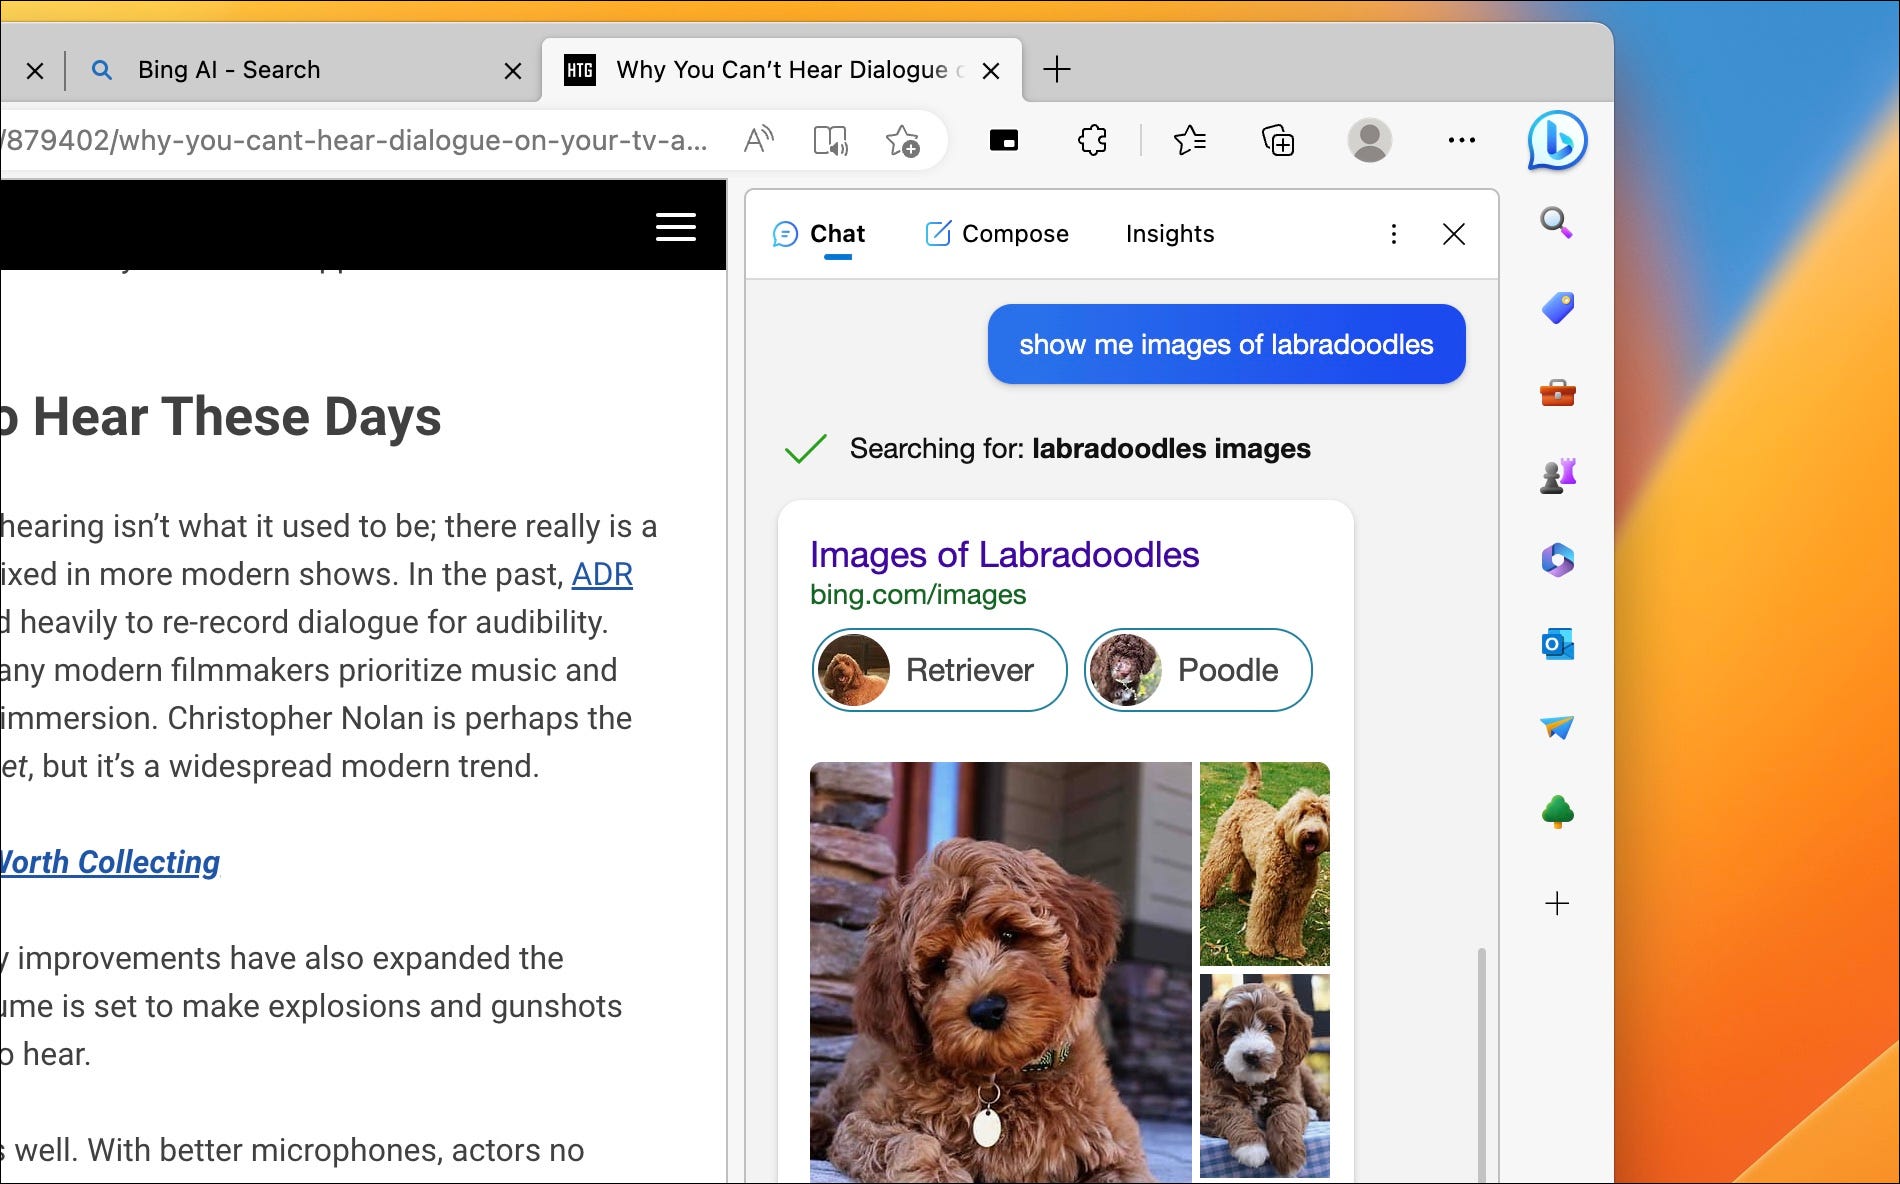Open the sidebar Search tool
The image size is (1900, 1184).
tap(1556, 222)
